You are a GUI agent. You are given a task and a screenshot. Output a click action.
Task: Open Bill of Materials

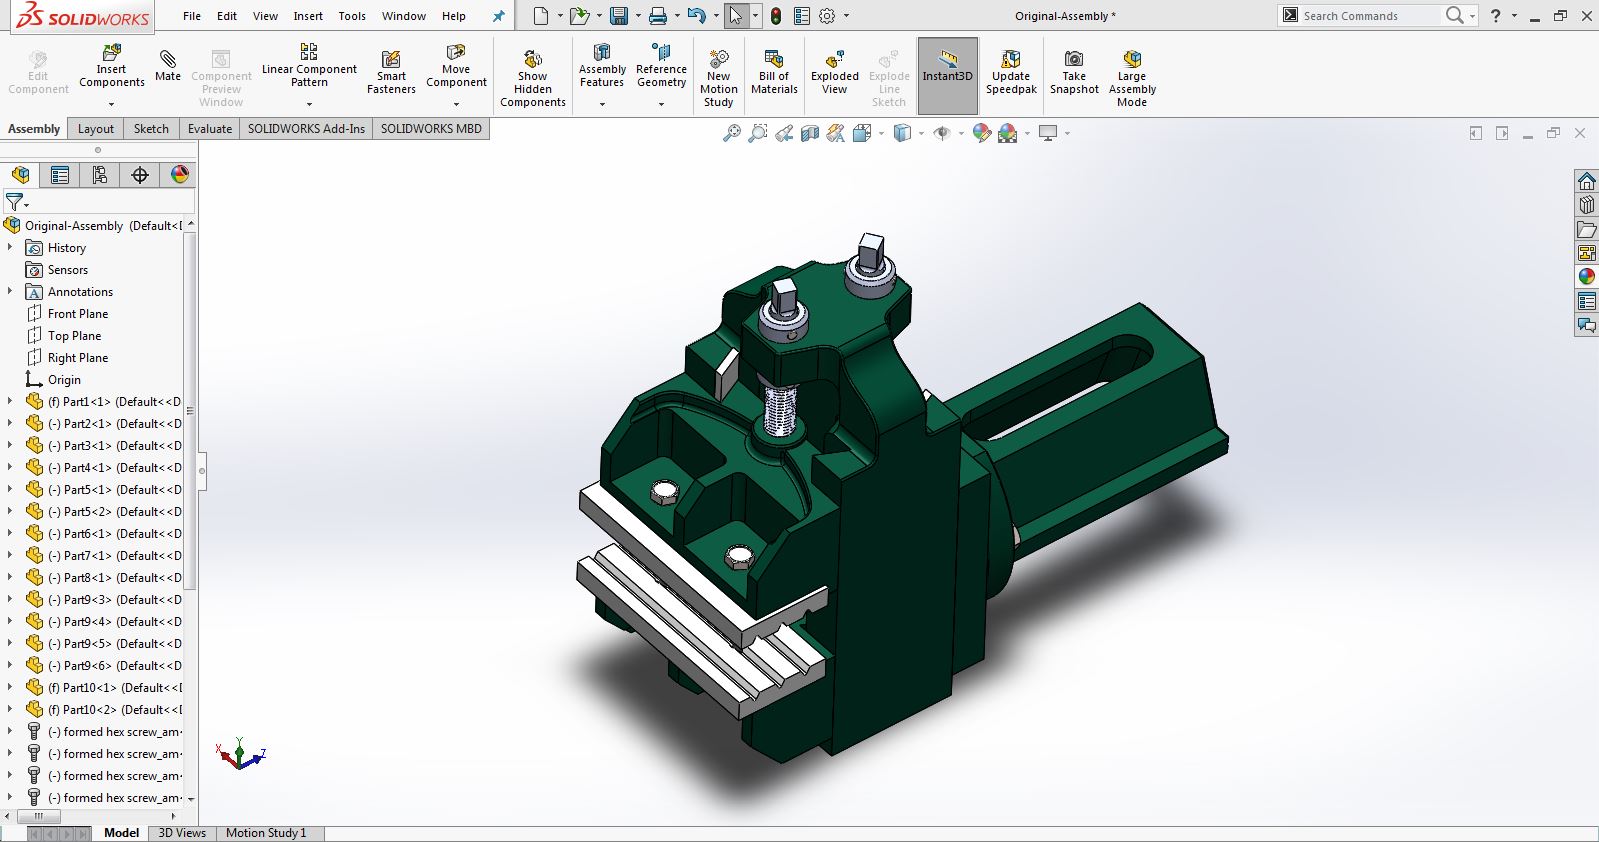coord(774,73)
